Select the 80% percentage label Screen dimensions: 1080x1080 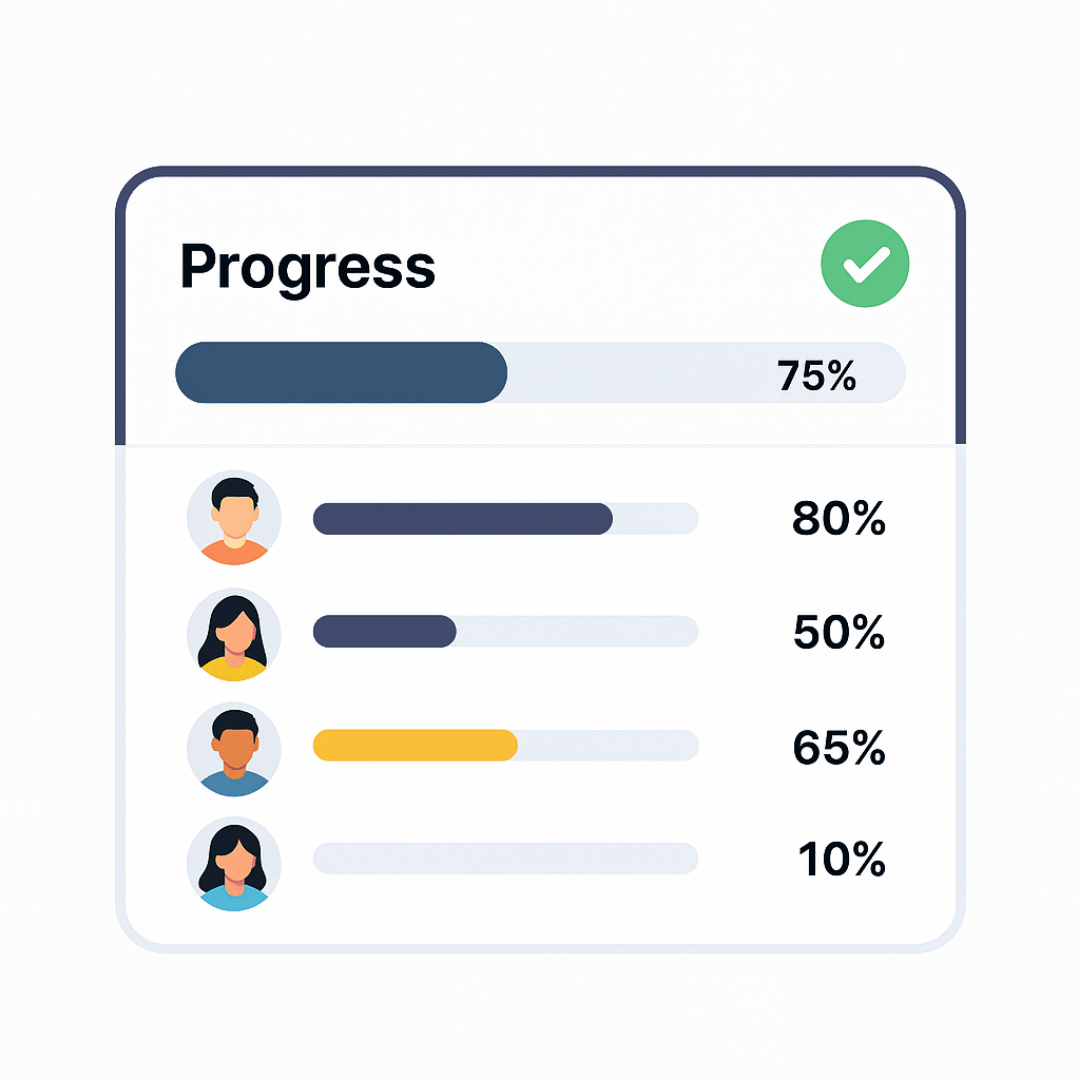pyautogui.click(x=838, y=519)
